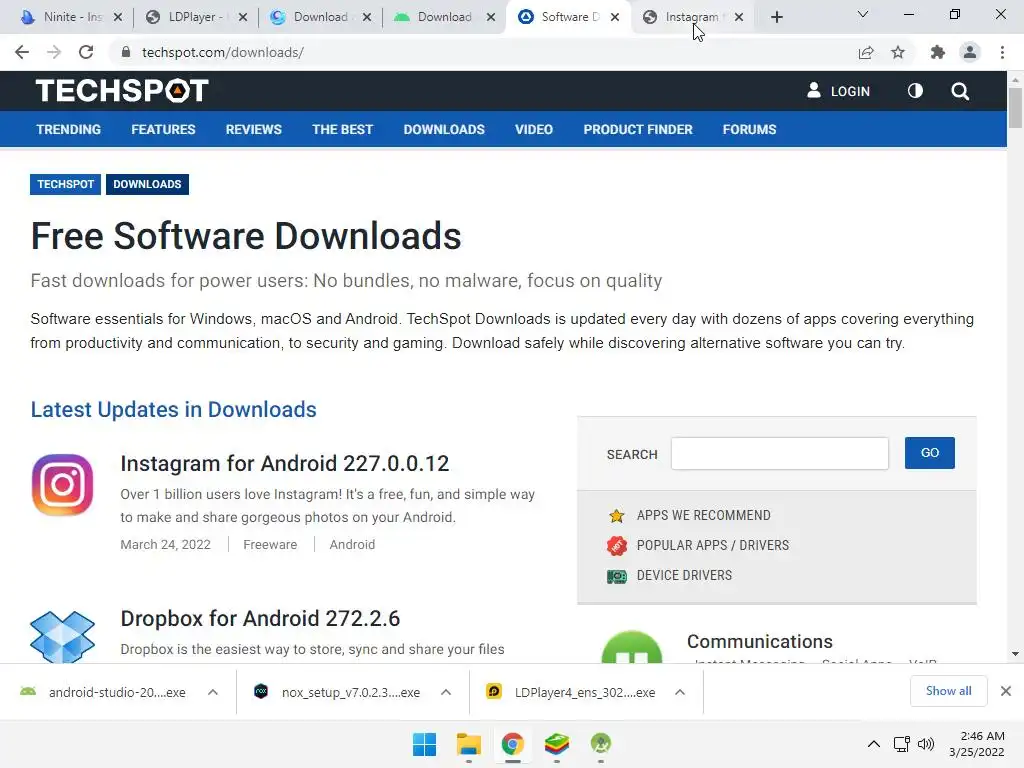Open the DOWNLOADS nav item
1024x768 pixels.
444,129
